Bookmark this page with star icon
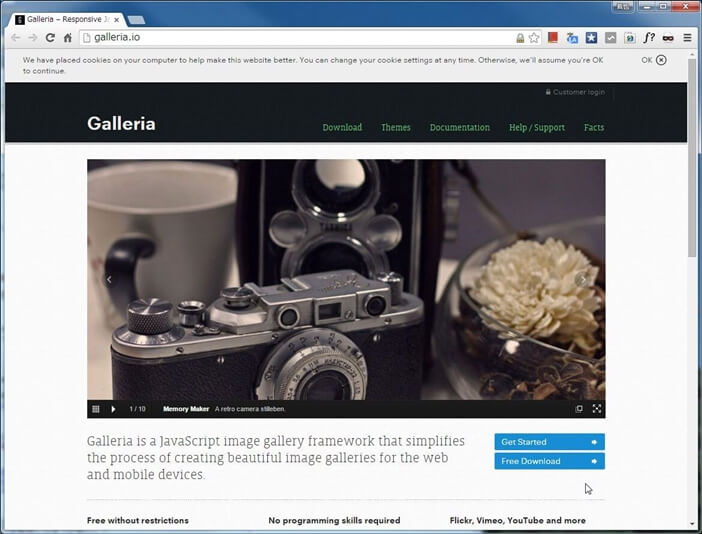 pos(534,38)
